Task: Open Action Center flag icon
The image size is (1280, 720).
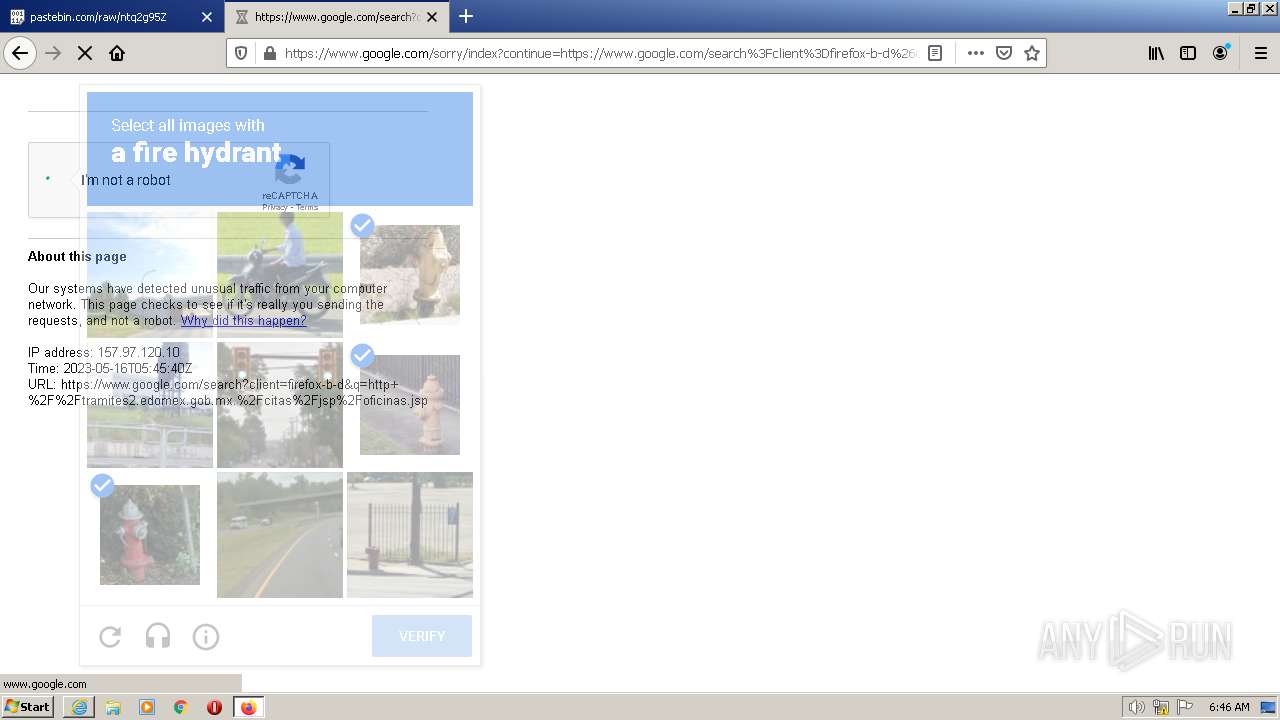Action: [1185, 707]
